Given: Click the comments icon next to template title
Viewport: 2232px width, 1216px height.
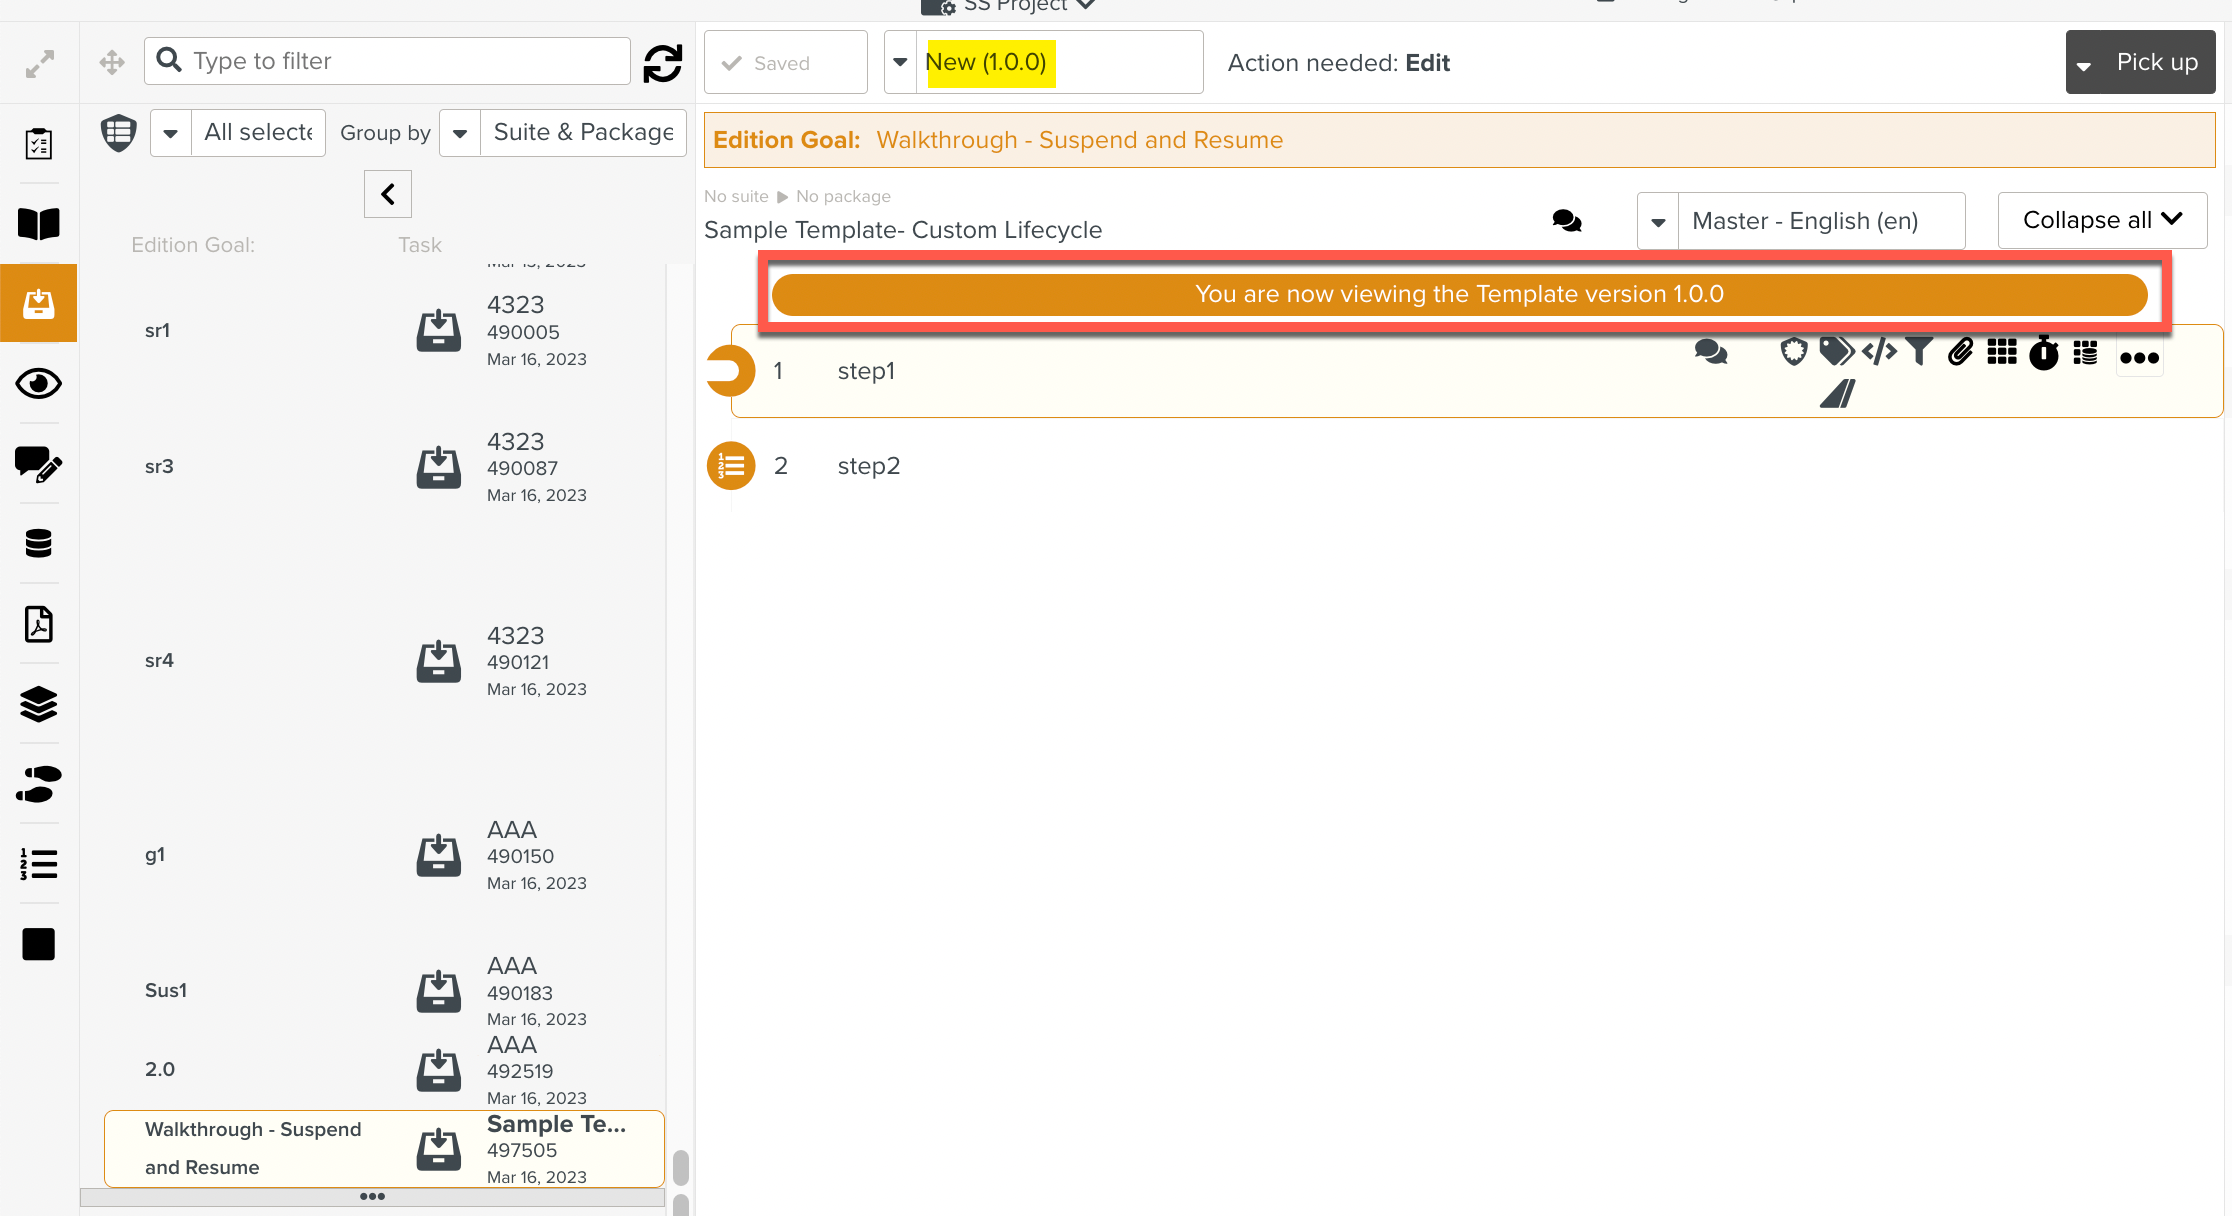Looking at the screenshot, I should pos(1566,221).
